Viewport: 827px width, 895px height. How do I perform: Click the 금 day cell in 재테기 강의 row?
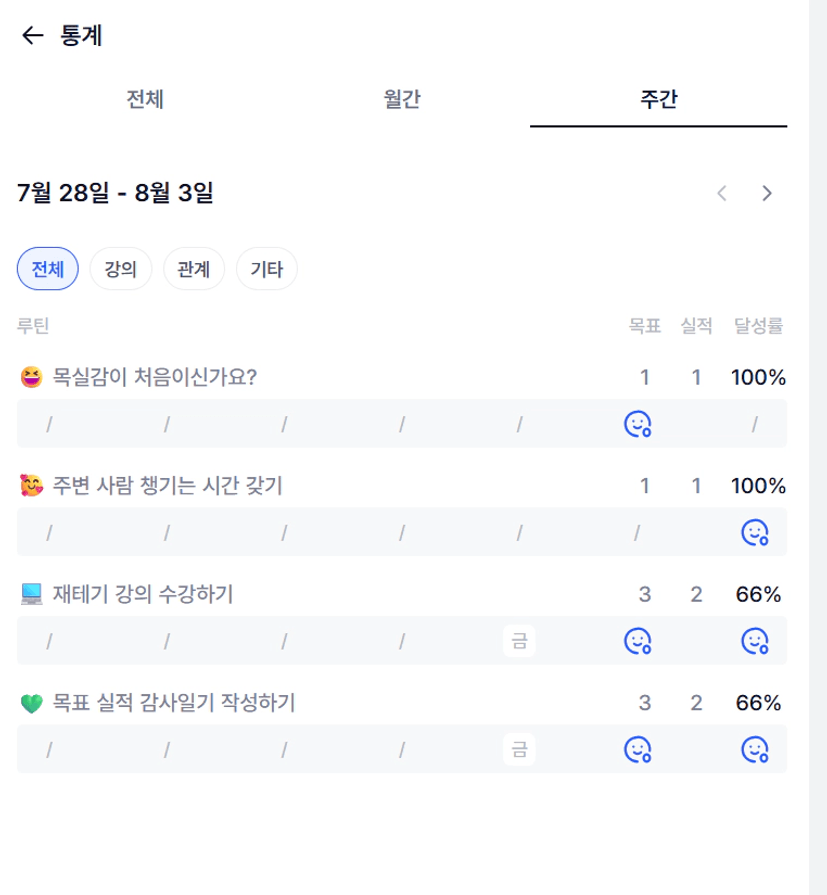coord(519,641)
